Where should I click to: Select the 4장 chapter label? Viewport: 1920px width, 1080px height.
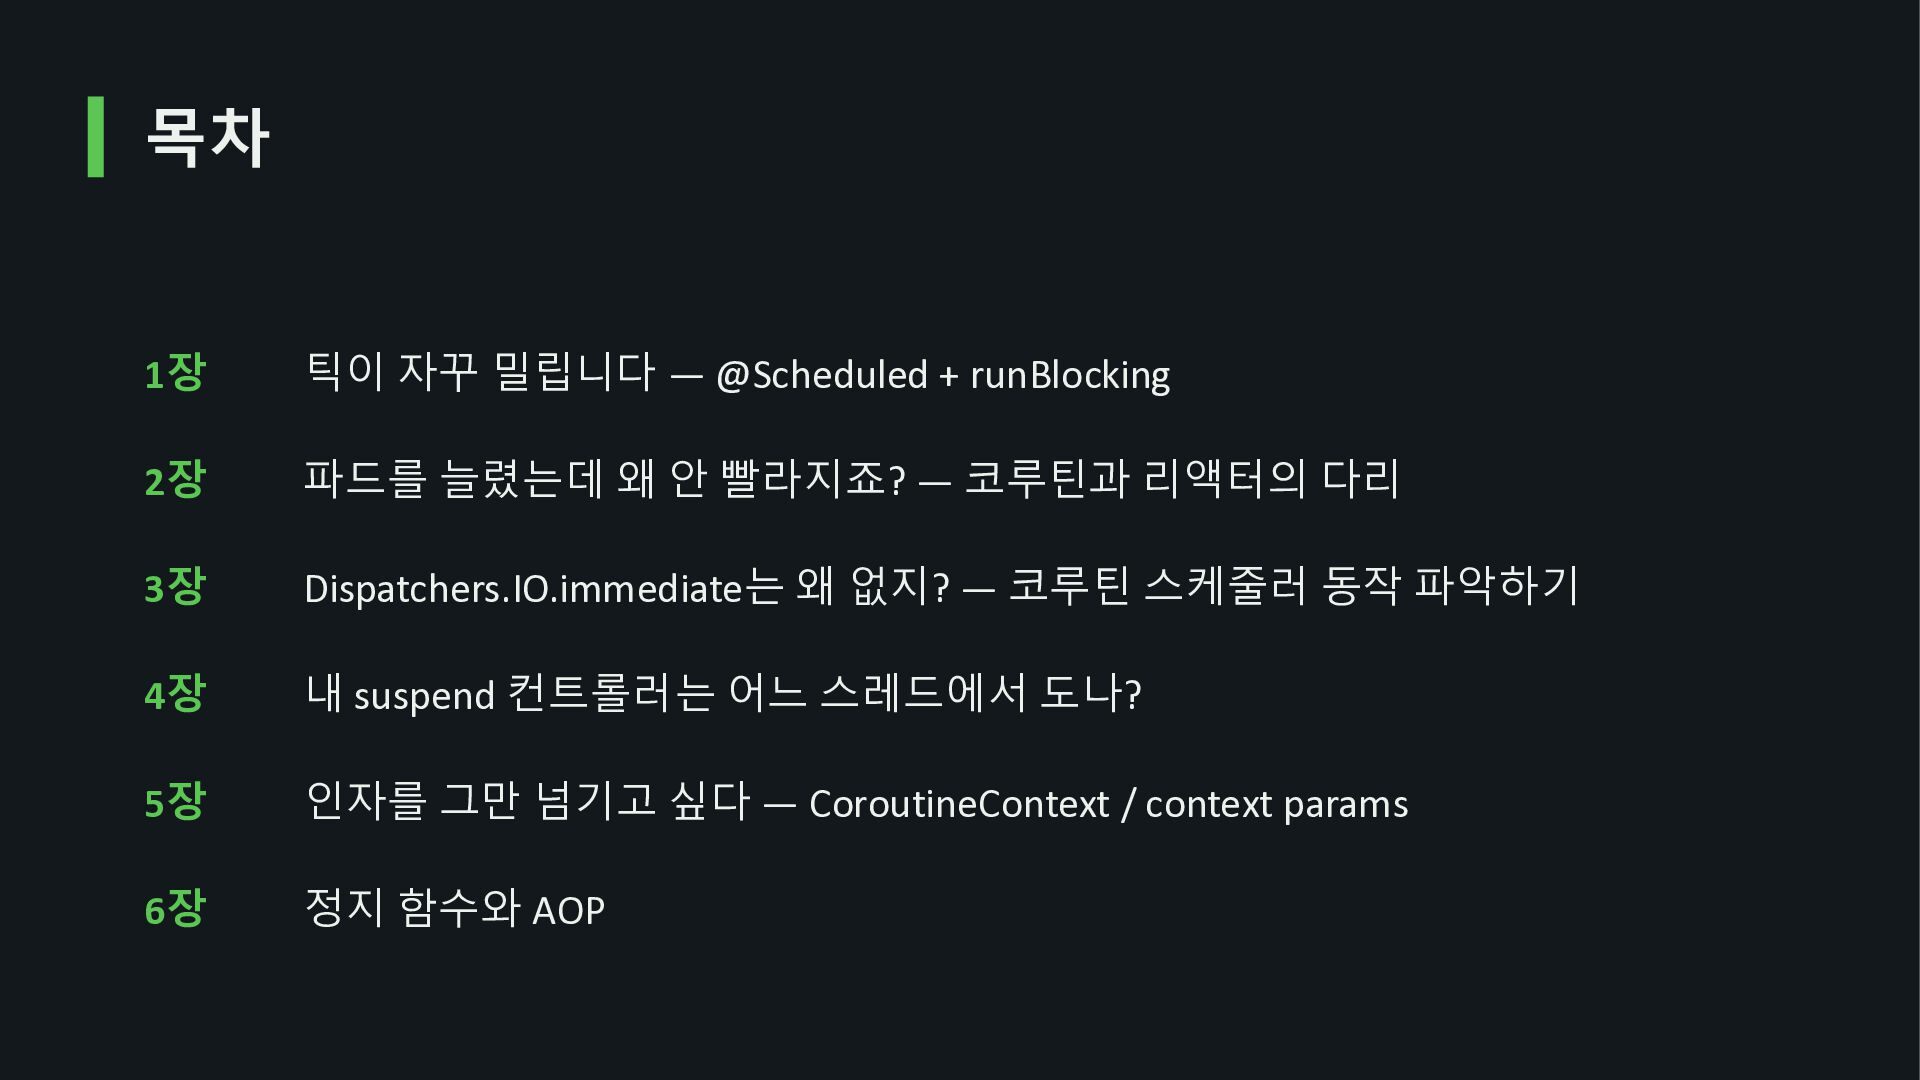point(175,694)
